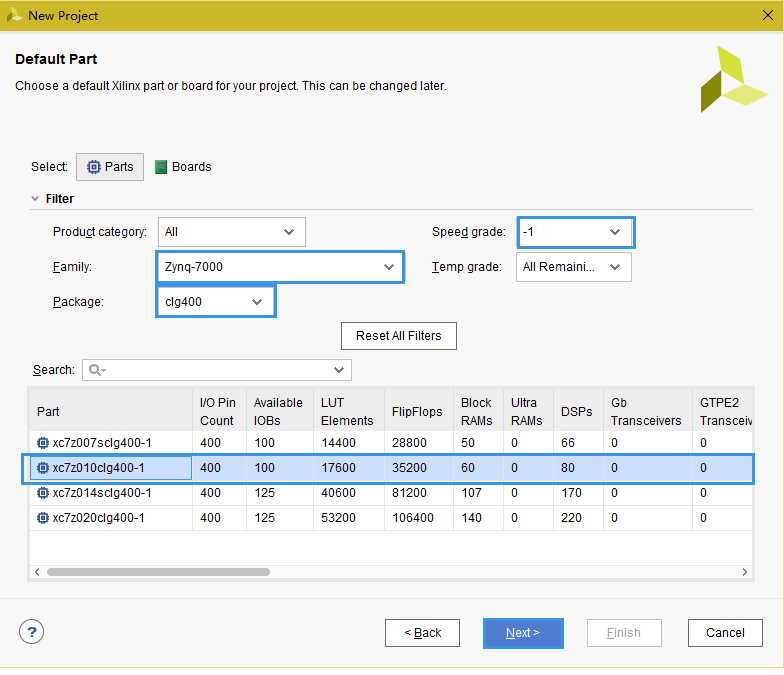Close the New Project dialog
The width and height of the screenshot is (784, 675).
click(x=768, y=16)
